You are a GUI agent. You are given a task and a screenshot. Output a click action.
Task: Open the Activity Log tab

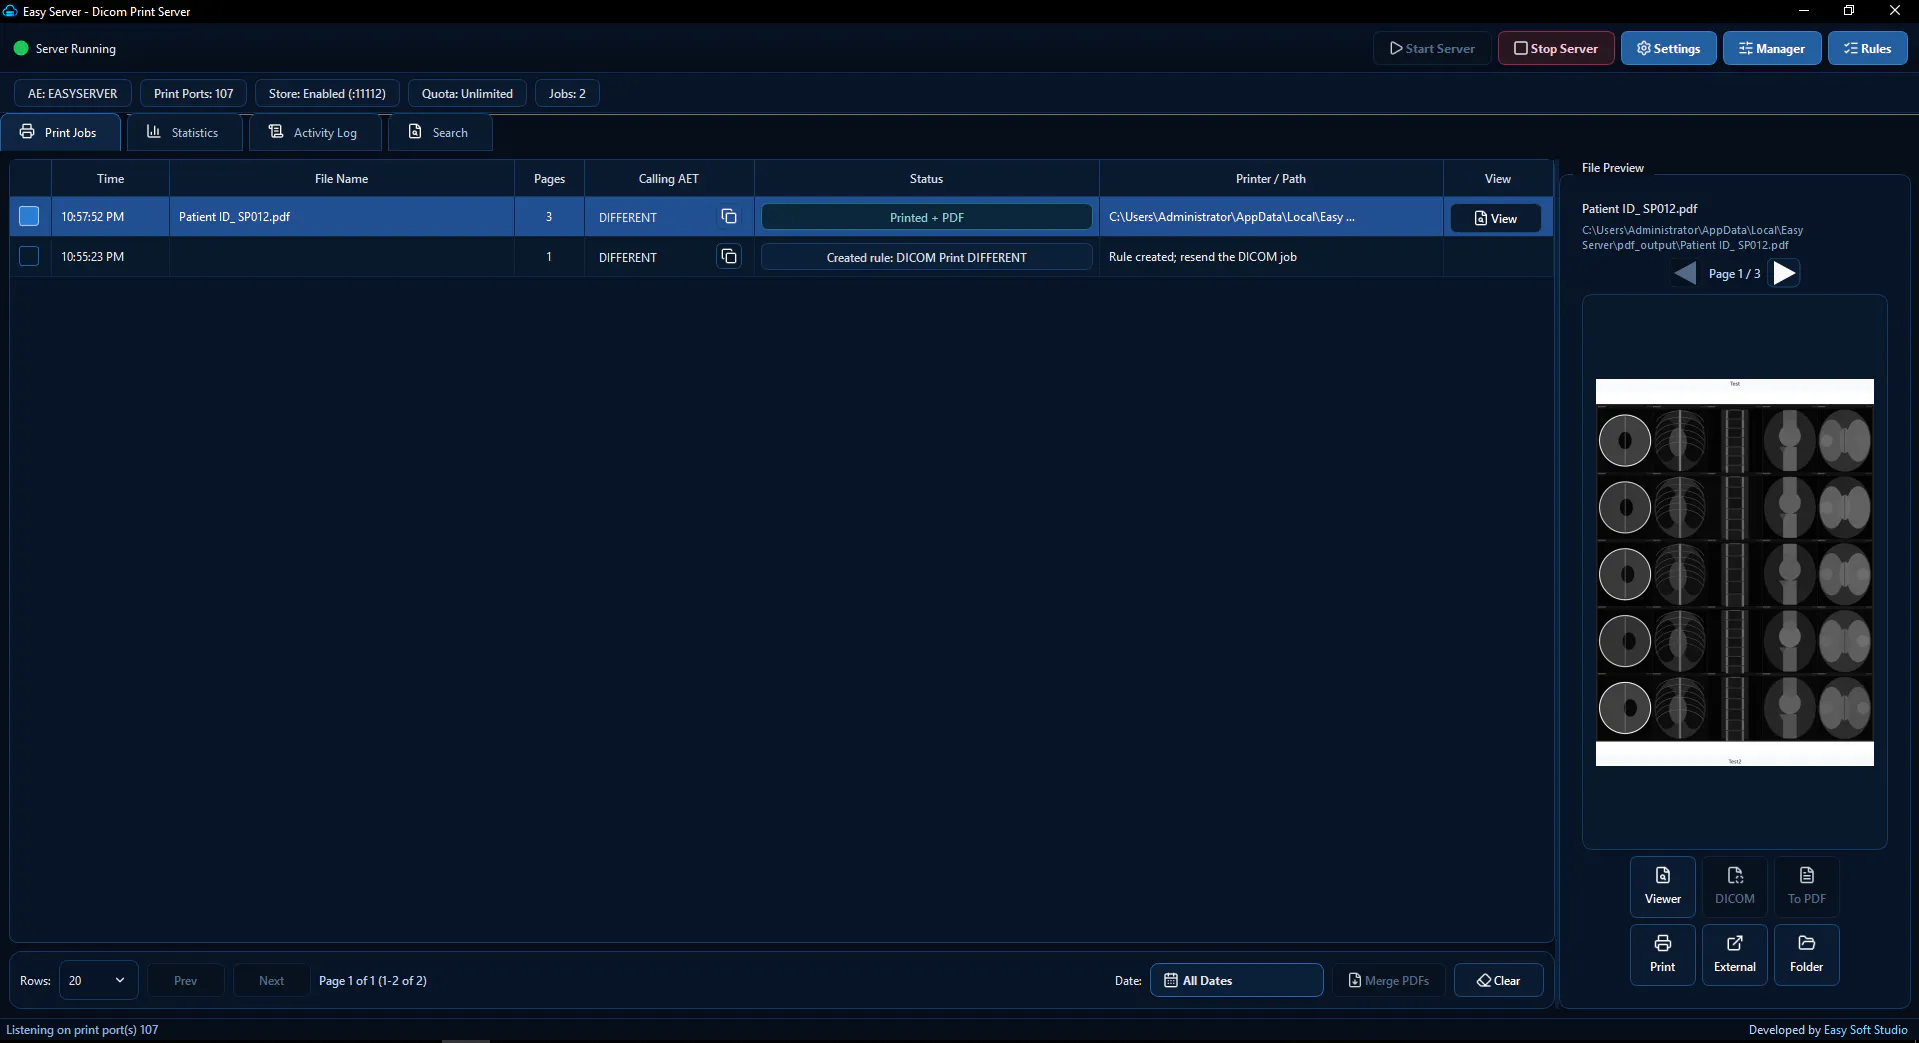coord(314,132)
